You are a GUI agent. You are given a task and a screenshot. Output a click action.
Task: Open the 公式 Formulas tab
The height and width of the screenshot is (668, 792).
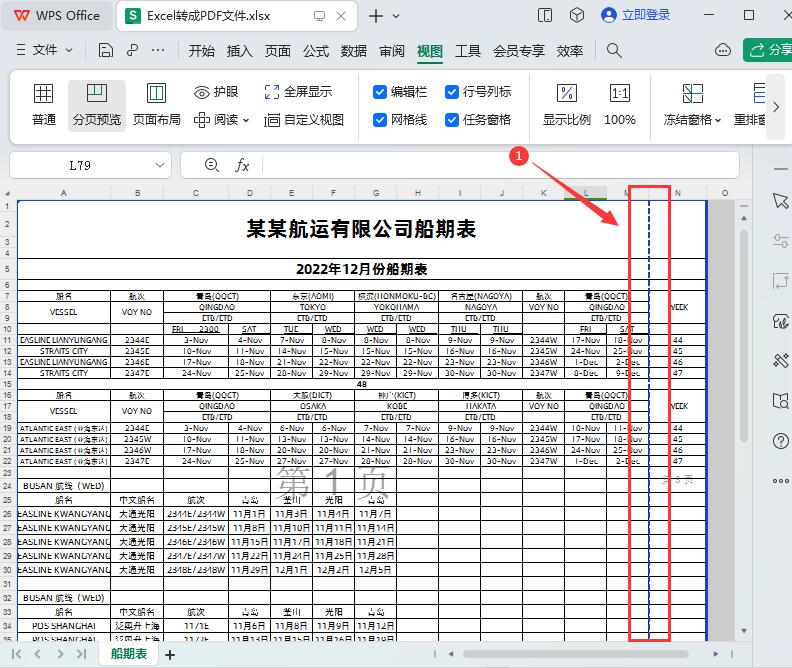point(316,51)
